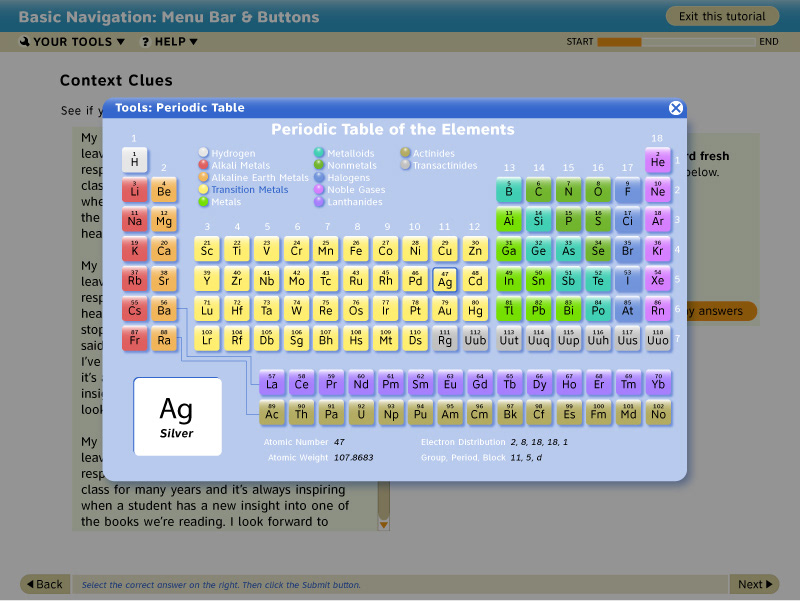Select the Uranium (U) element tile
Image resolution: width=800 pixels, height=601 pixels.
pos(361,413)
